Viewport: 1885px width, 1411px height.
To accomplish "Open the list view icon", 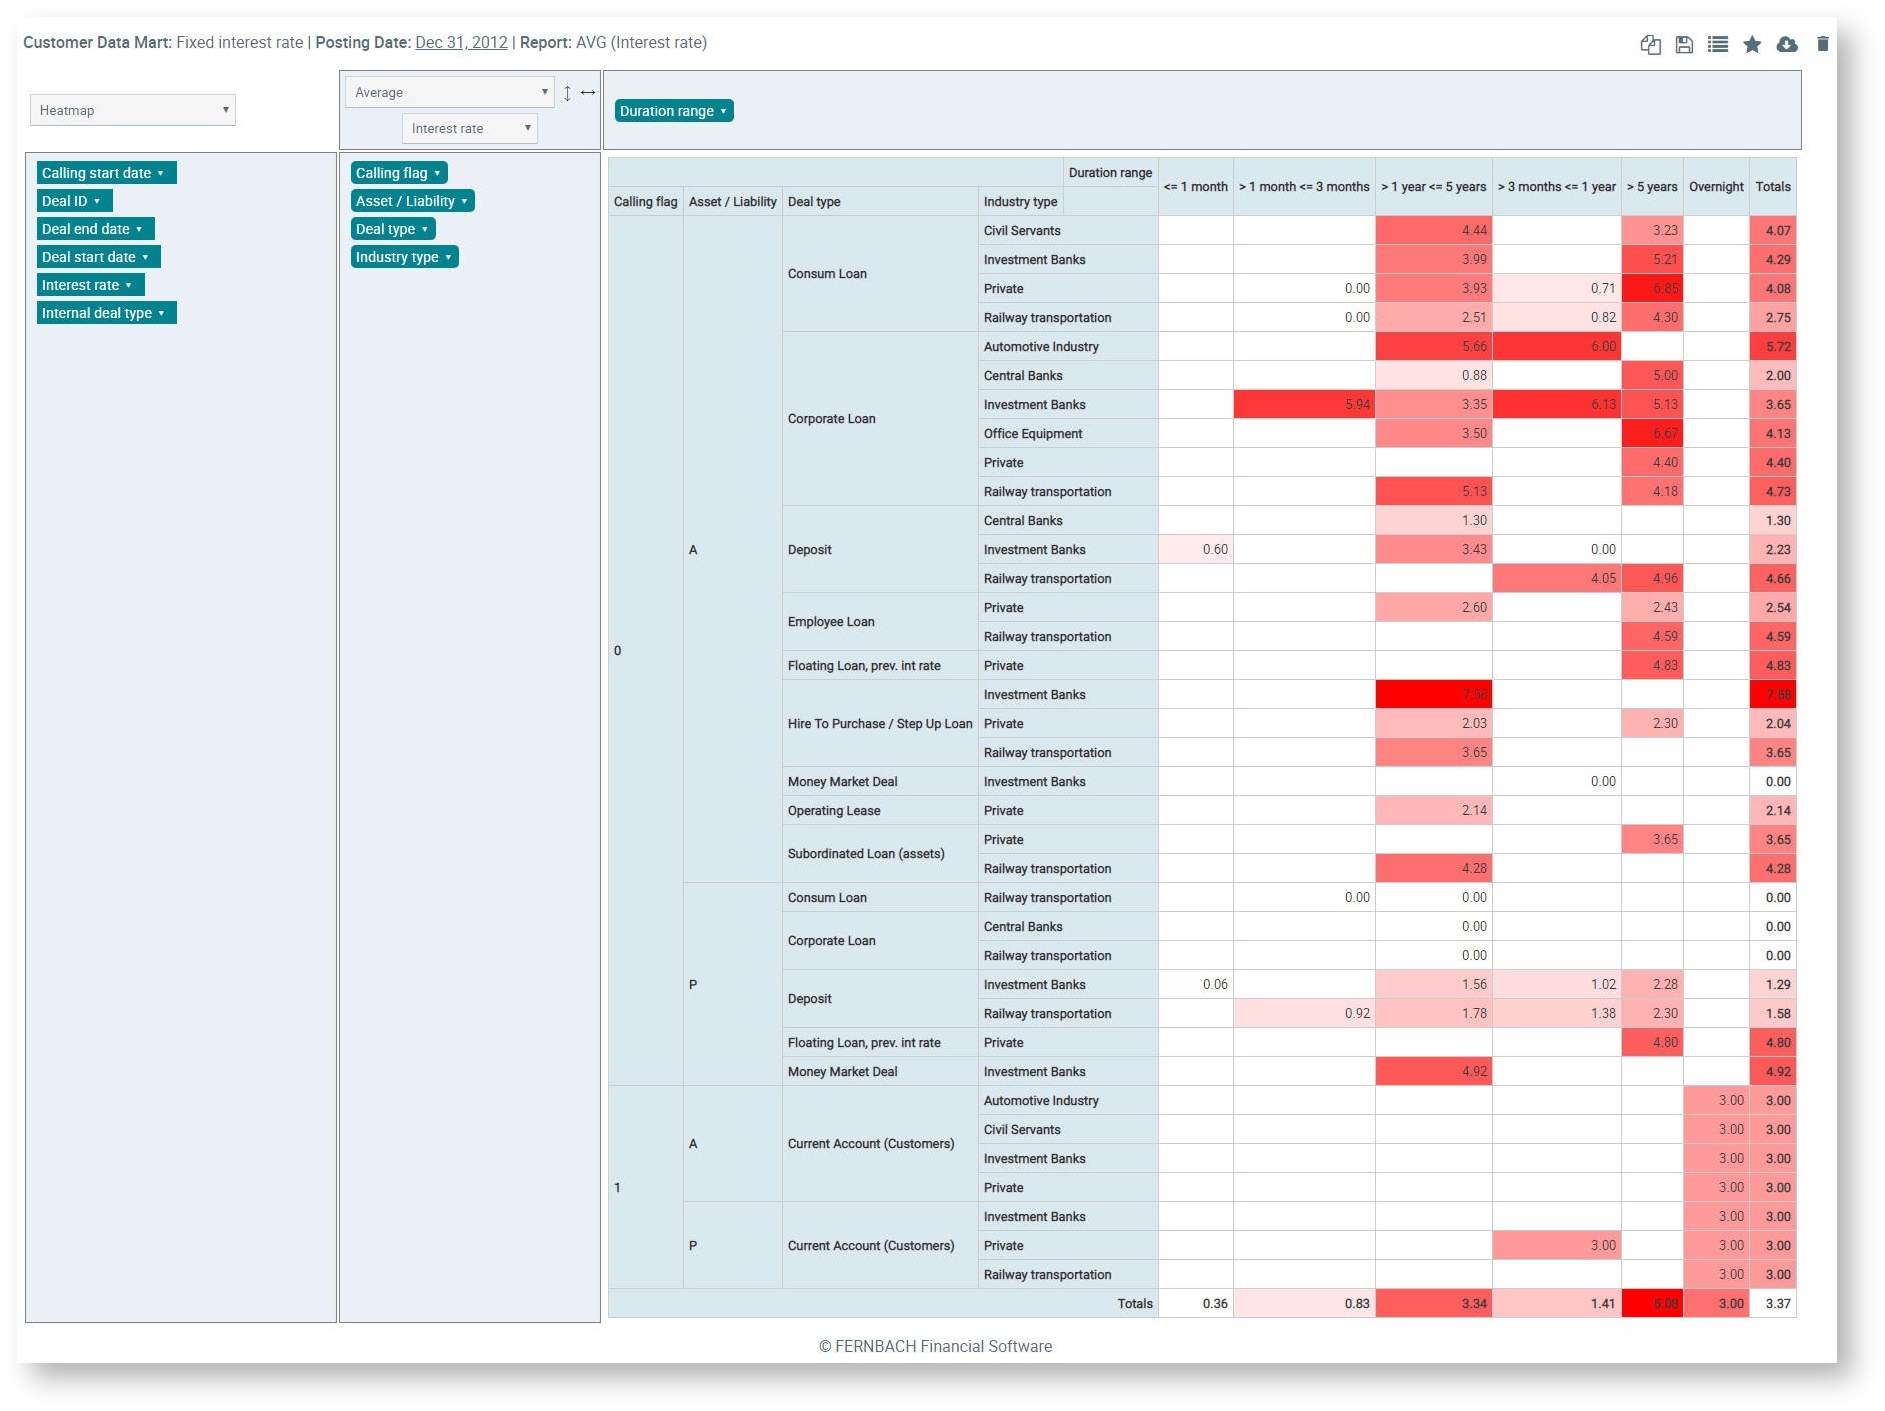I will click(x=1718, y=44).
